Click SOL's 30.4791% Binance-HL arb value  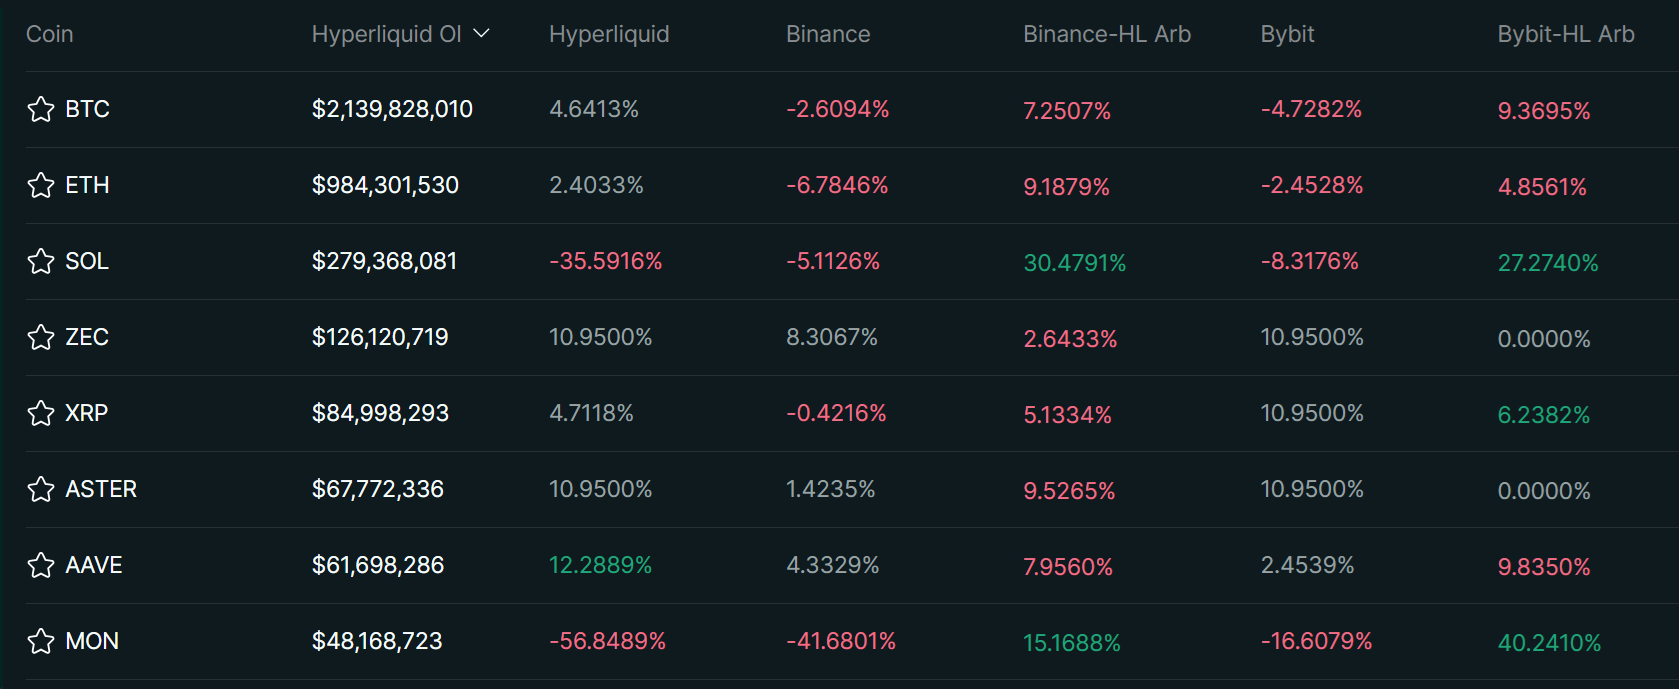click(1074, 263)
